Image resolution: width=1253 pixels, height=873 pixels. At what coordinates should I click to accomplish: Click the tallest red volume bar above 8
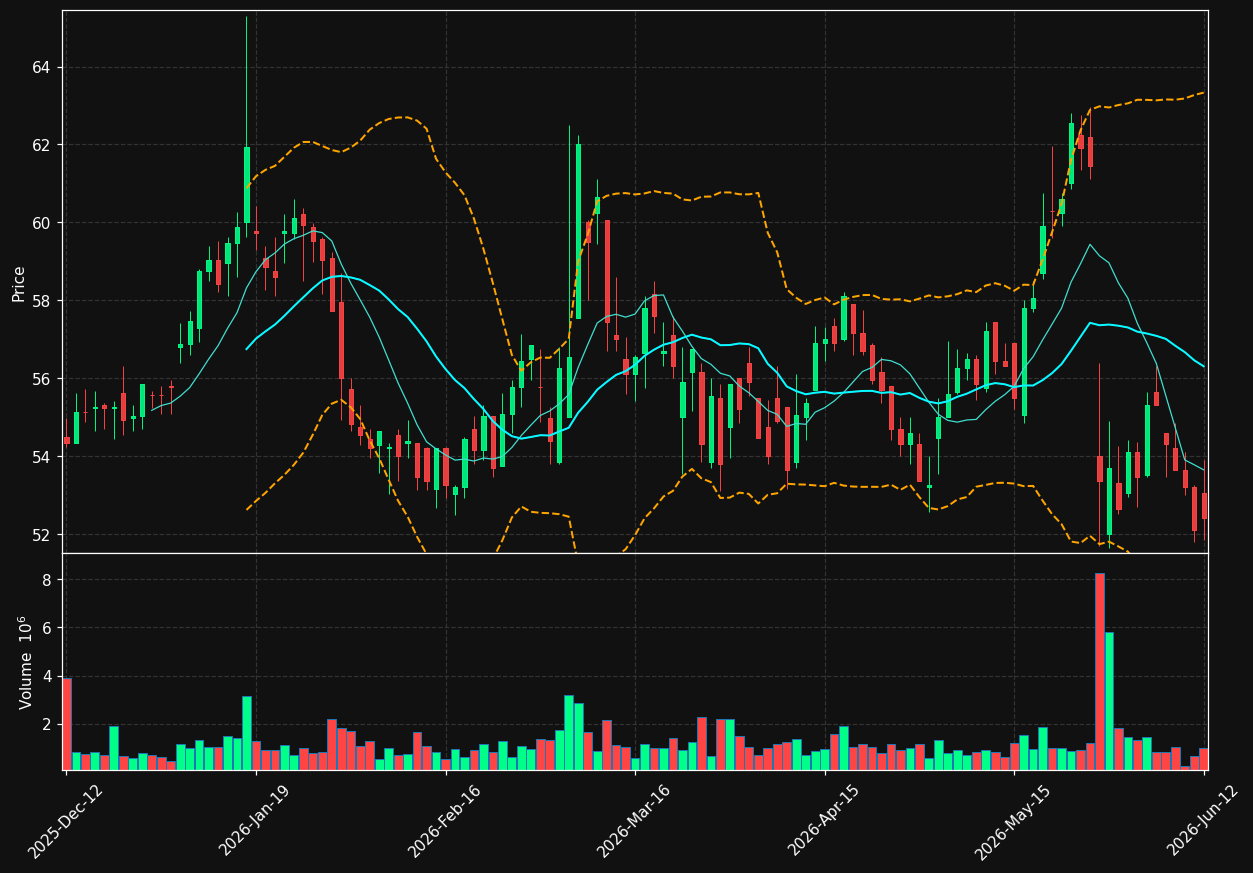1100,671
